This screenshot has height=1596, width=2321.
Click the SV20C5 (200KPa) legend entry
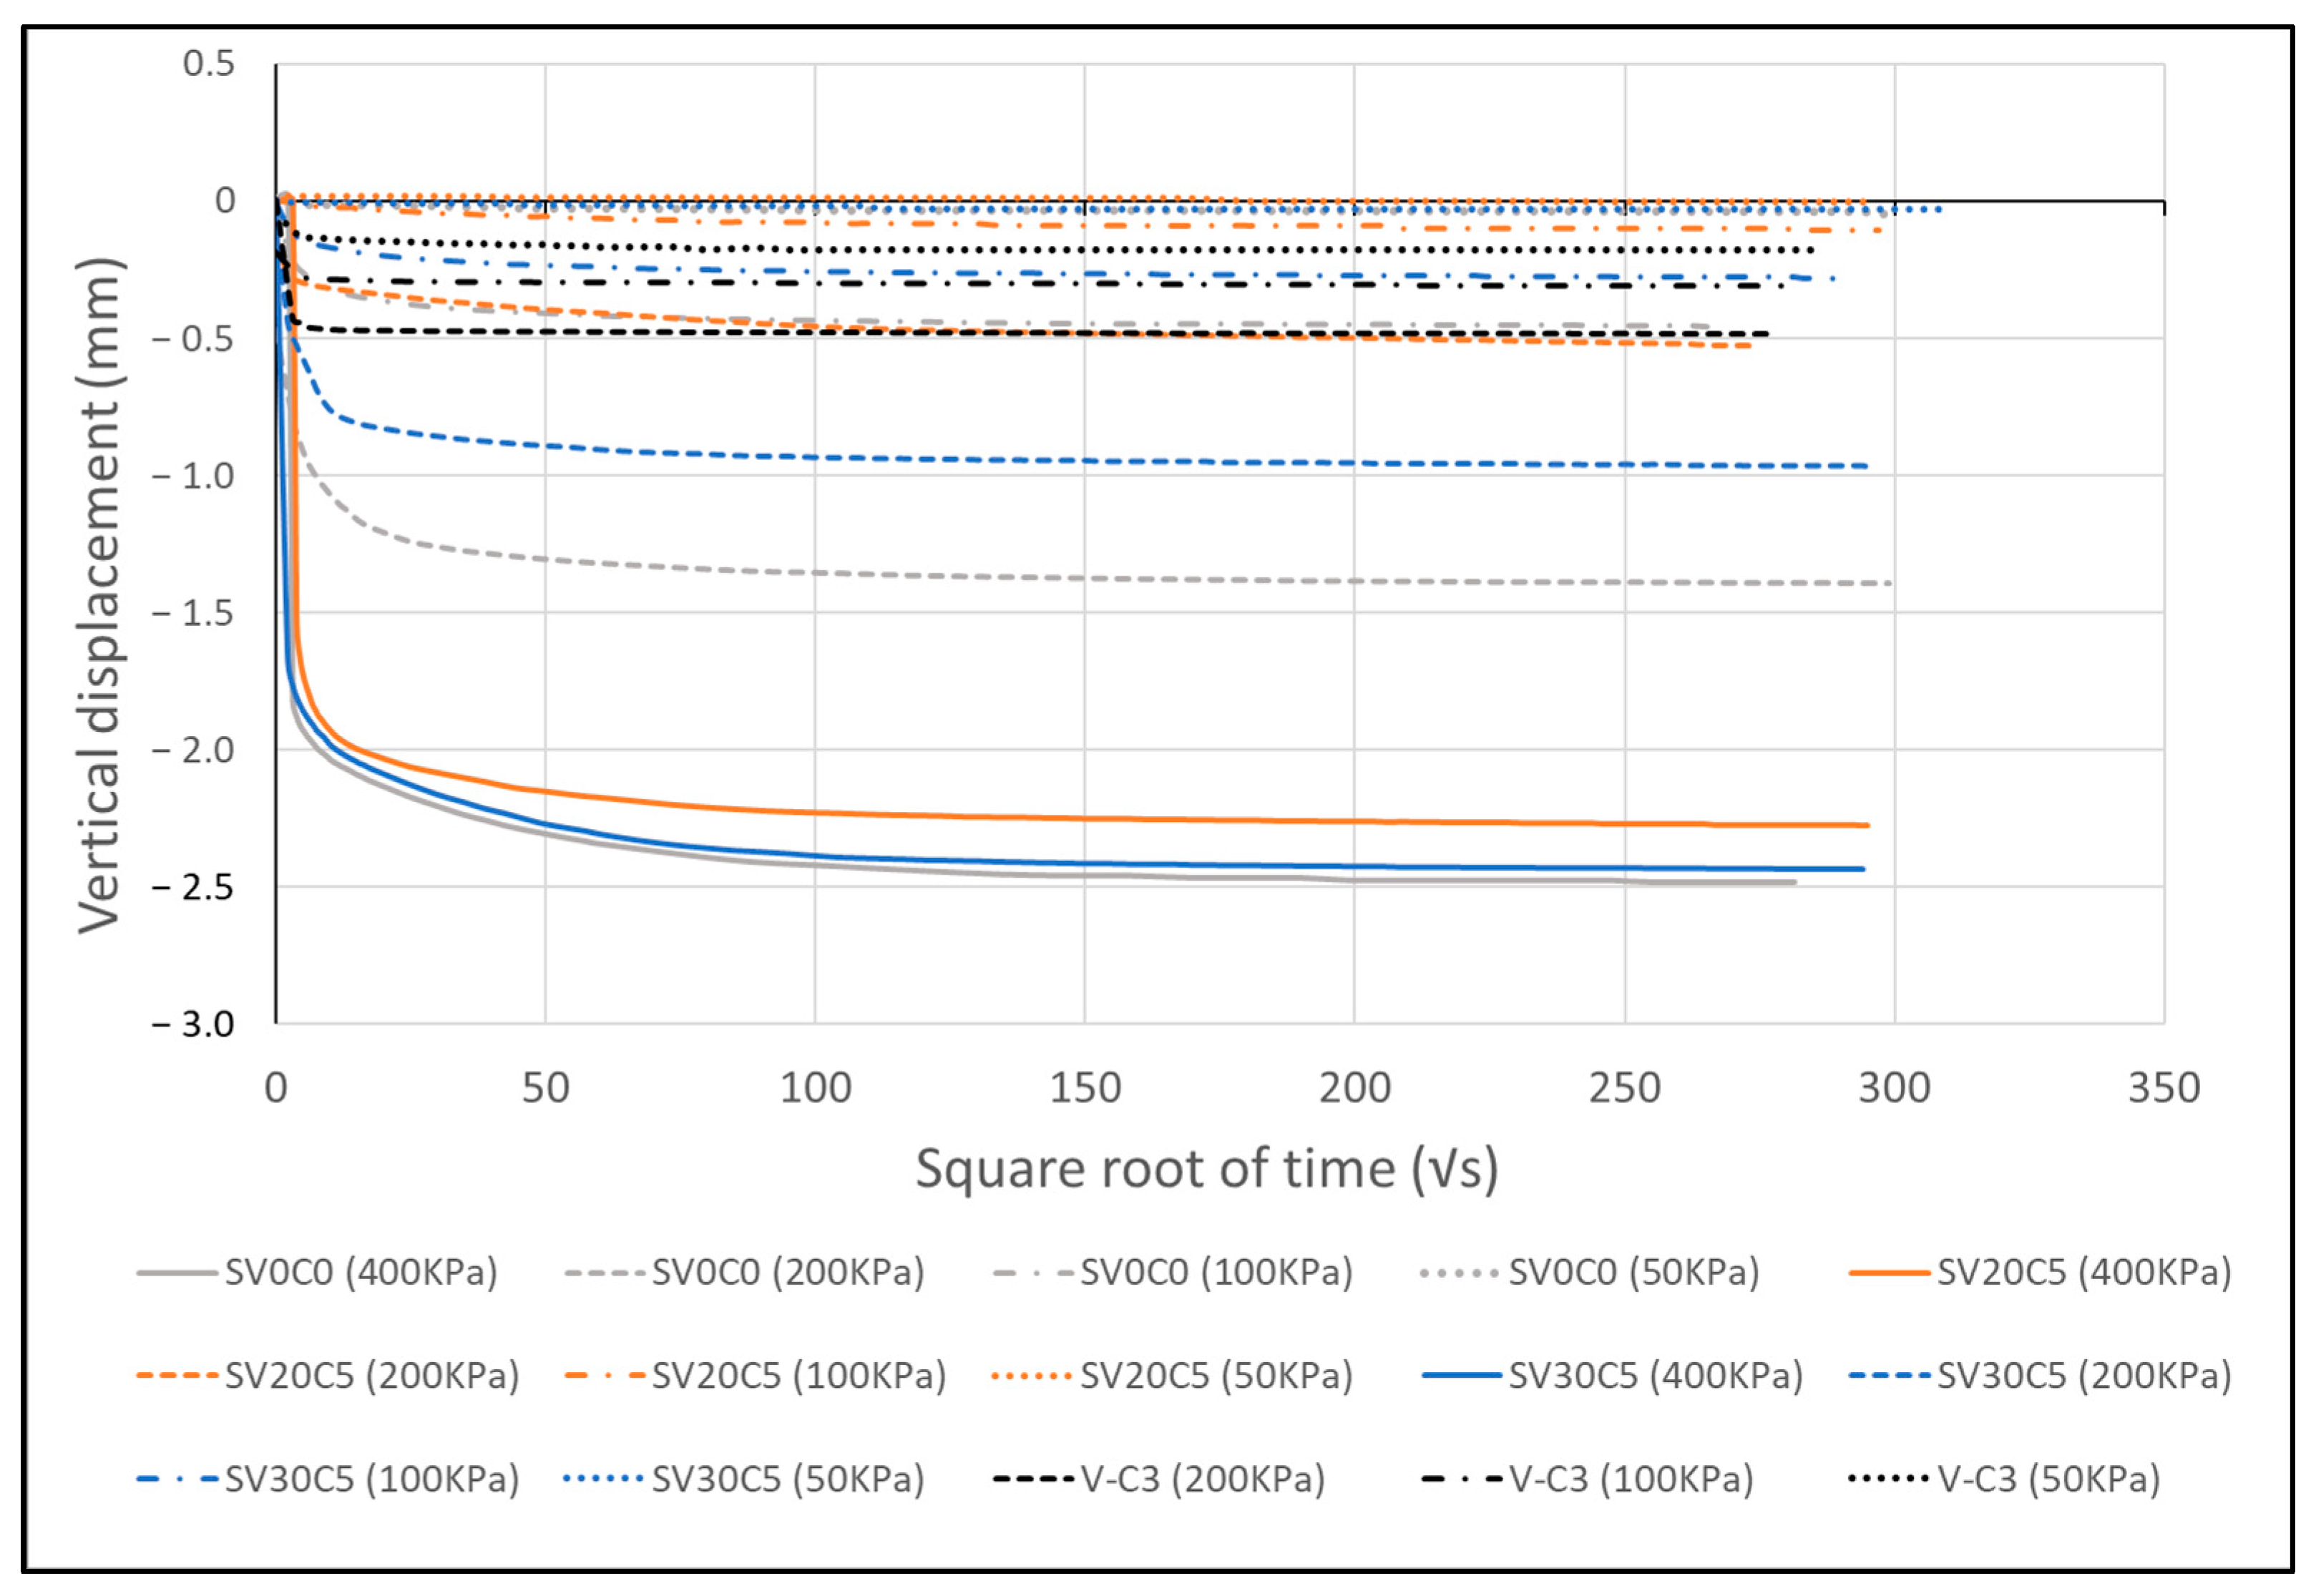(x=371, y=1376)
